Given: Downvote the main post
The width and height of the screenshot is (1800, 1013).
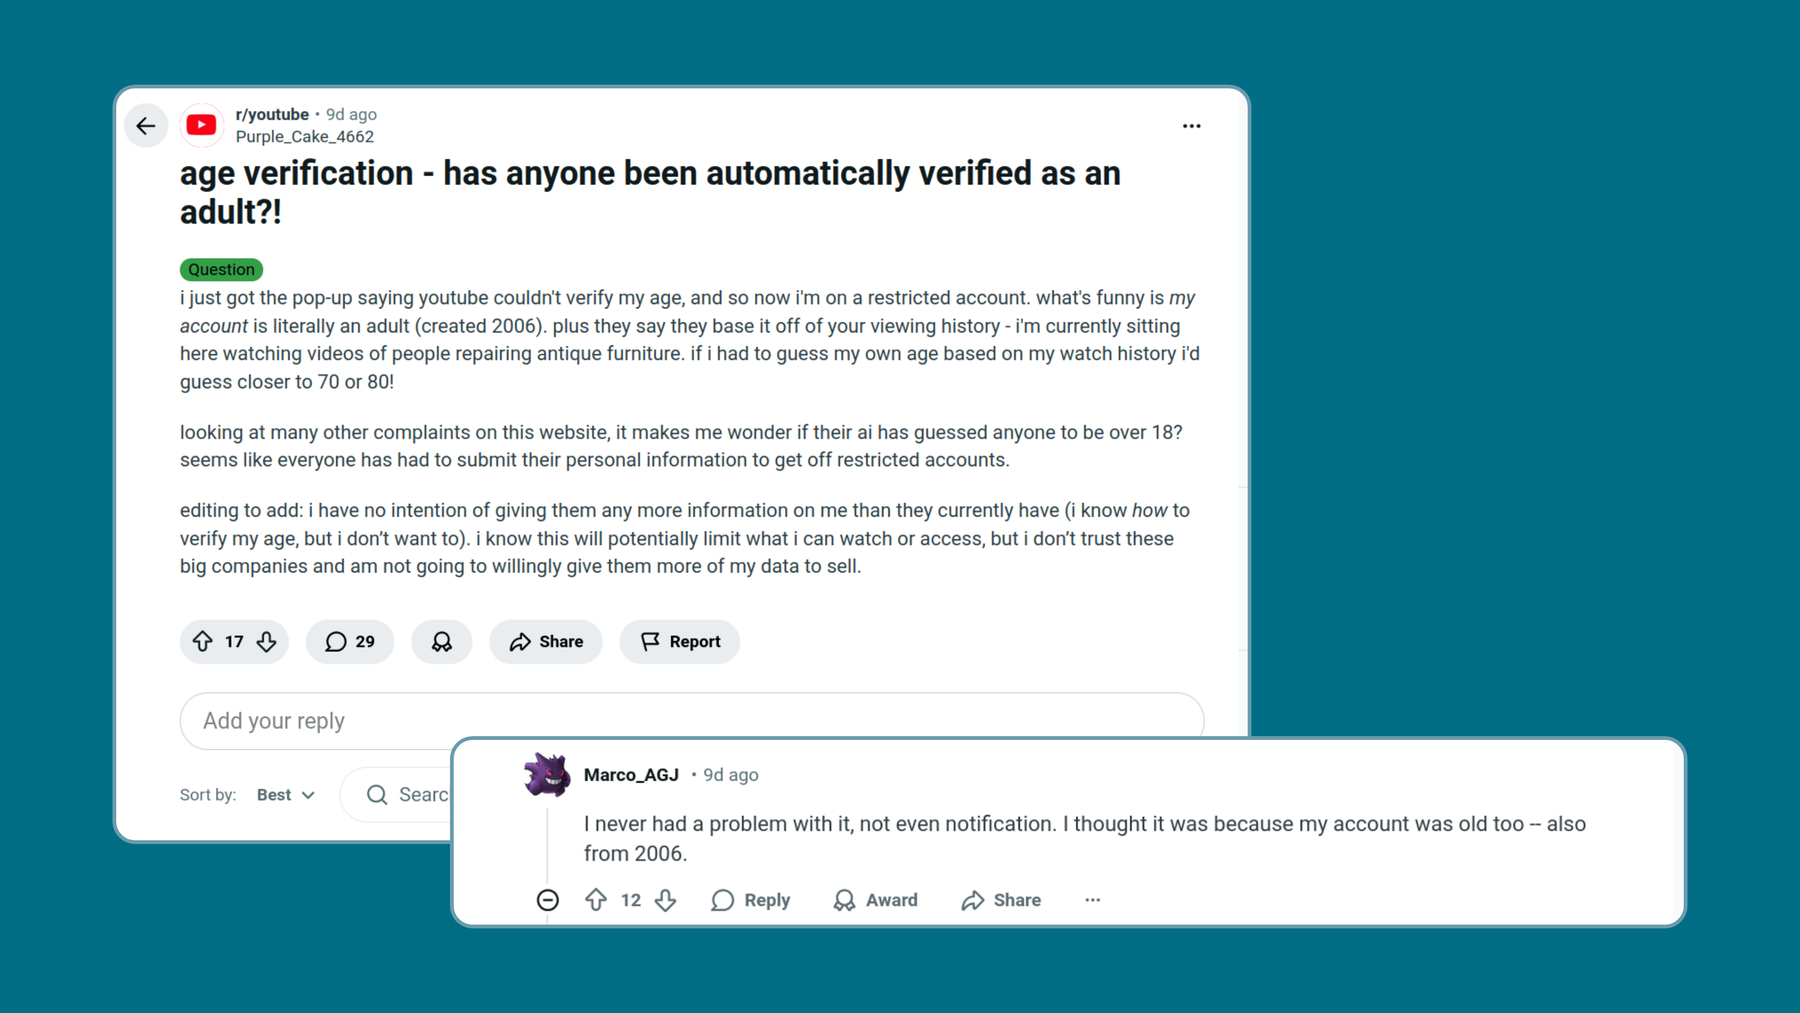Looking at the screenshot, I should pos(265,642).
